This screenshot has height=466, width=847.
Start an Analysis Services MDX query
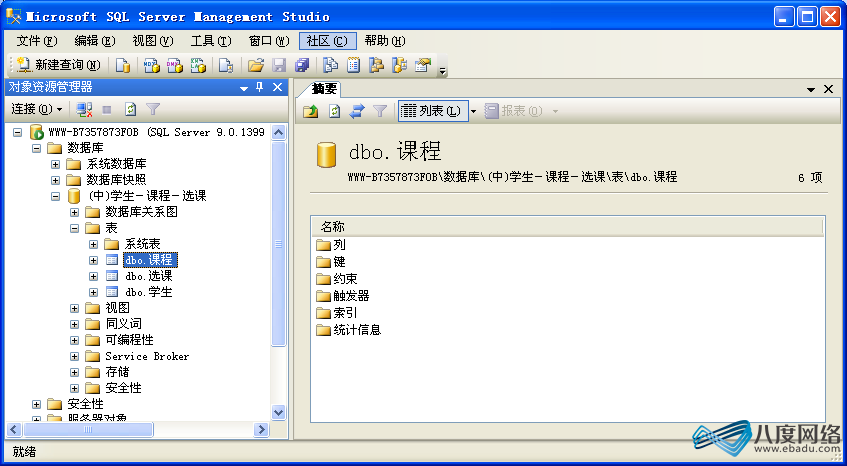pyautogui.click(x=152, y=66)
